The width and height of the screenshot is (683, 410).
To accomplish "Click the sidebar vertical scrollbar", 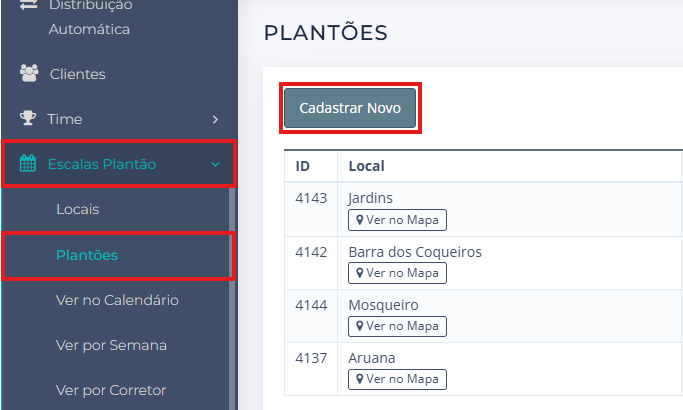I will tap(232, 300).
